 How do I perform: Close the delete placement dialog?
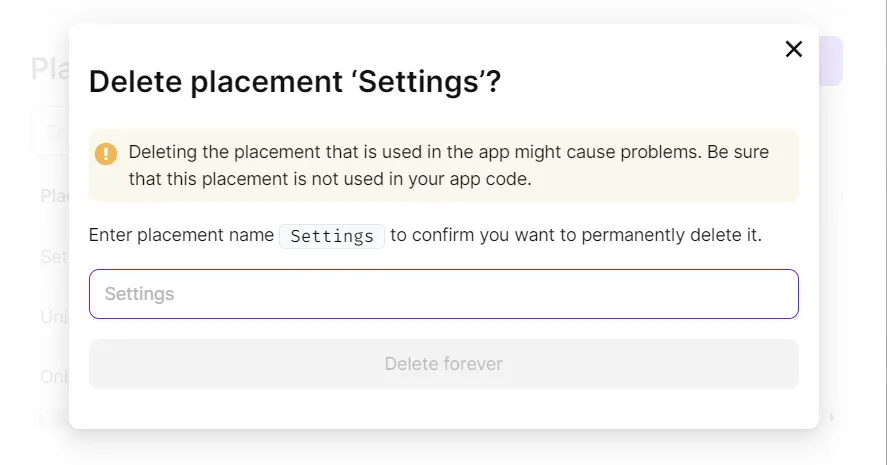pyautogui.click(x=794, y=49)
